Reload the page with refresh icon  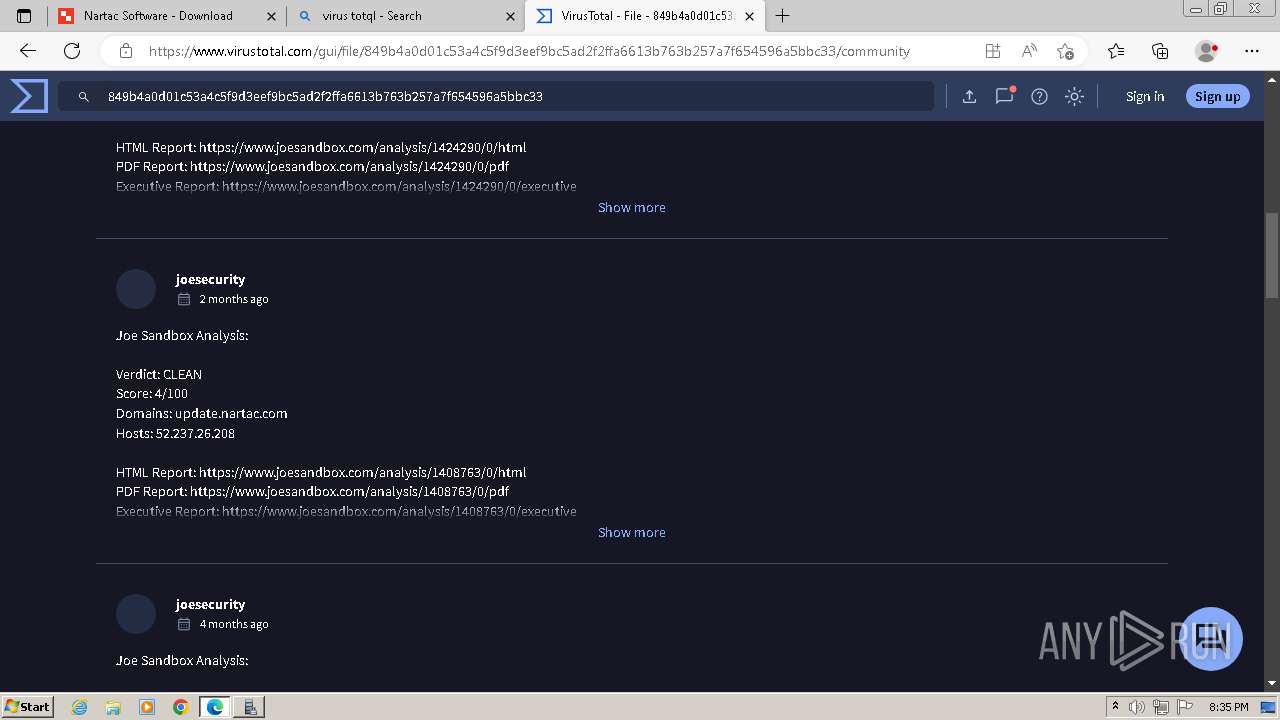click(72, 51)
